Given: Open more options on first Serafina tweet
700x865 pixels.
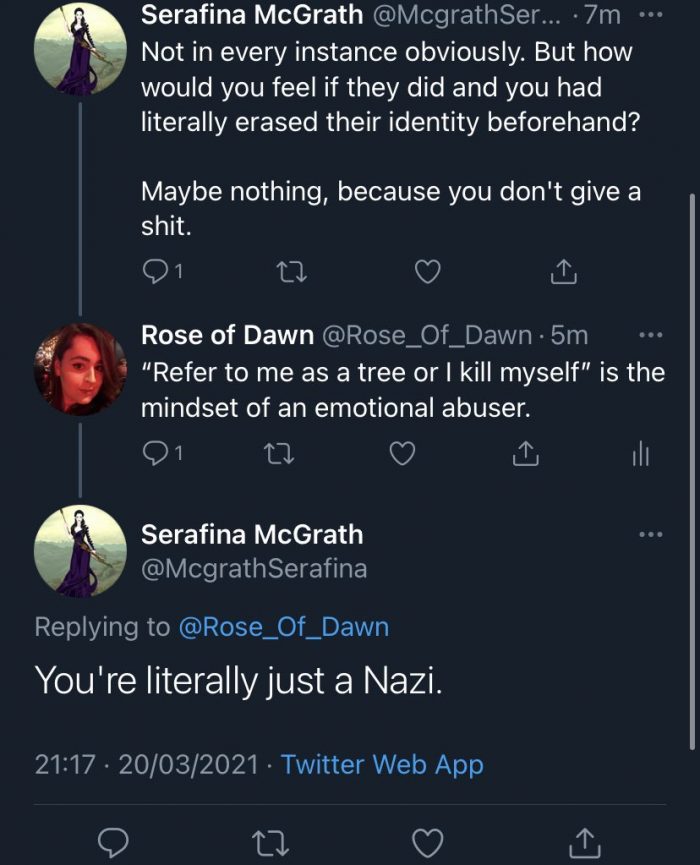Looking at the screenshot, I should (650, 16).
